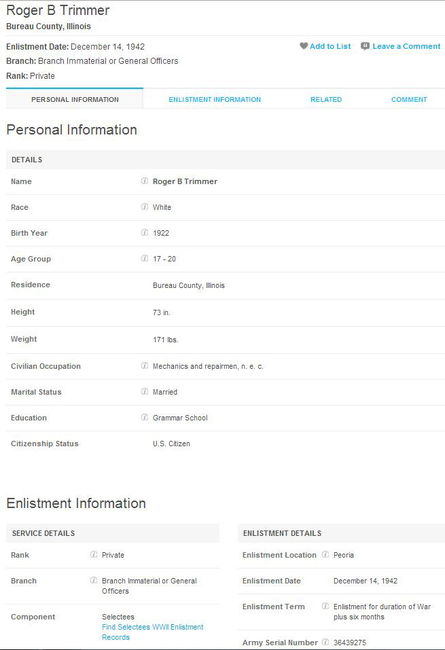Open the Birth Year info icon
The height and width of the screenshot is (650, 445).
(144, 232)
